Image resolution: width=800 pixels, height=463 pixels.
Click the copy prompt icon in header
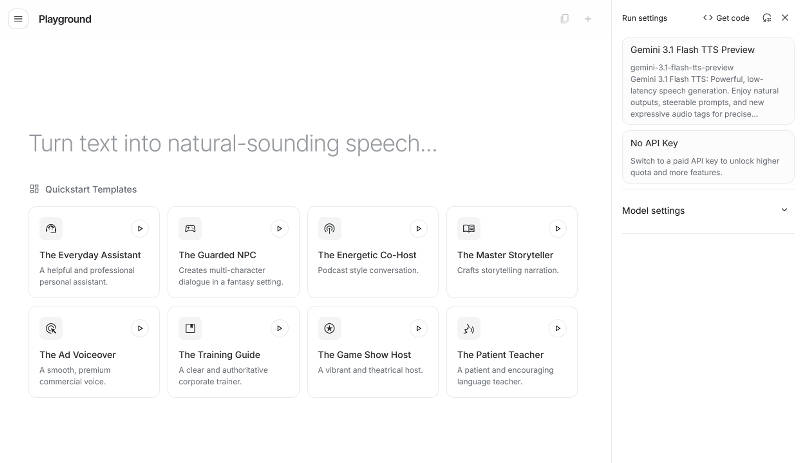(565, 19)
